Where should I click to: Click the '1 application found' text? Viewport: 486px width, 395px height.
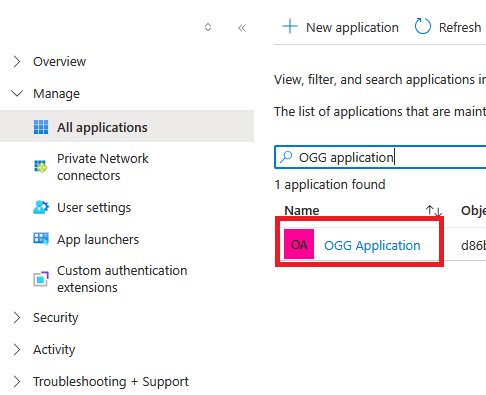330,184
